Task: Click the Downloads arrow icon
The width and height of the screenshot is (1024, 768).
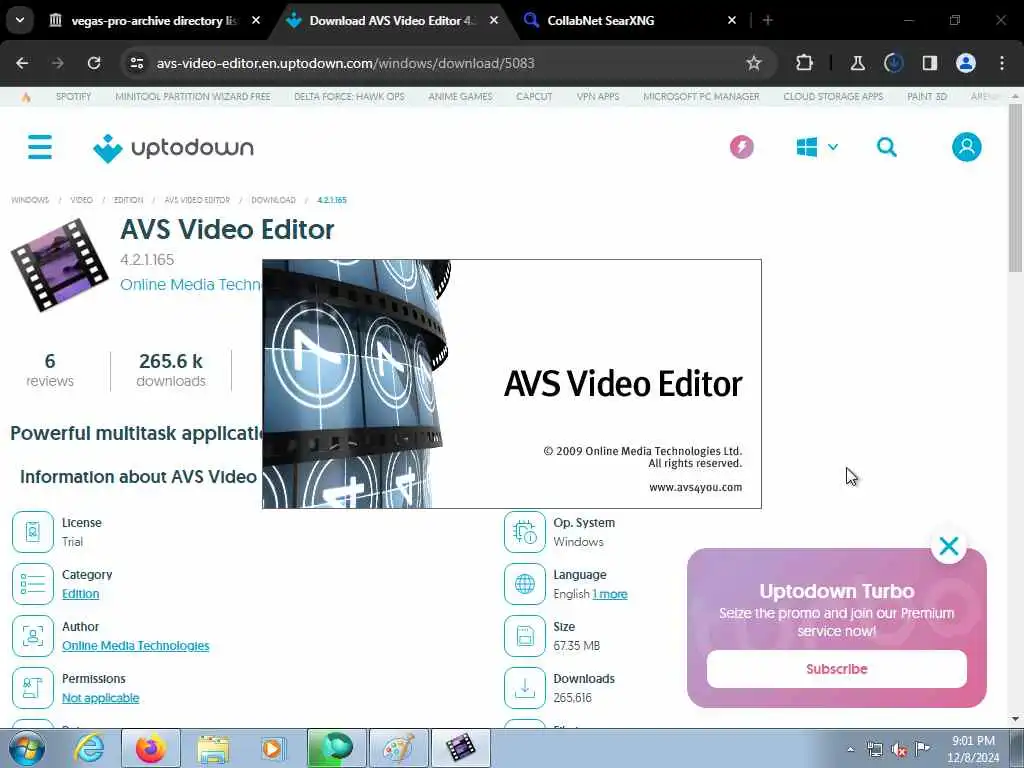Action: [524, 688]
